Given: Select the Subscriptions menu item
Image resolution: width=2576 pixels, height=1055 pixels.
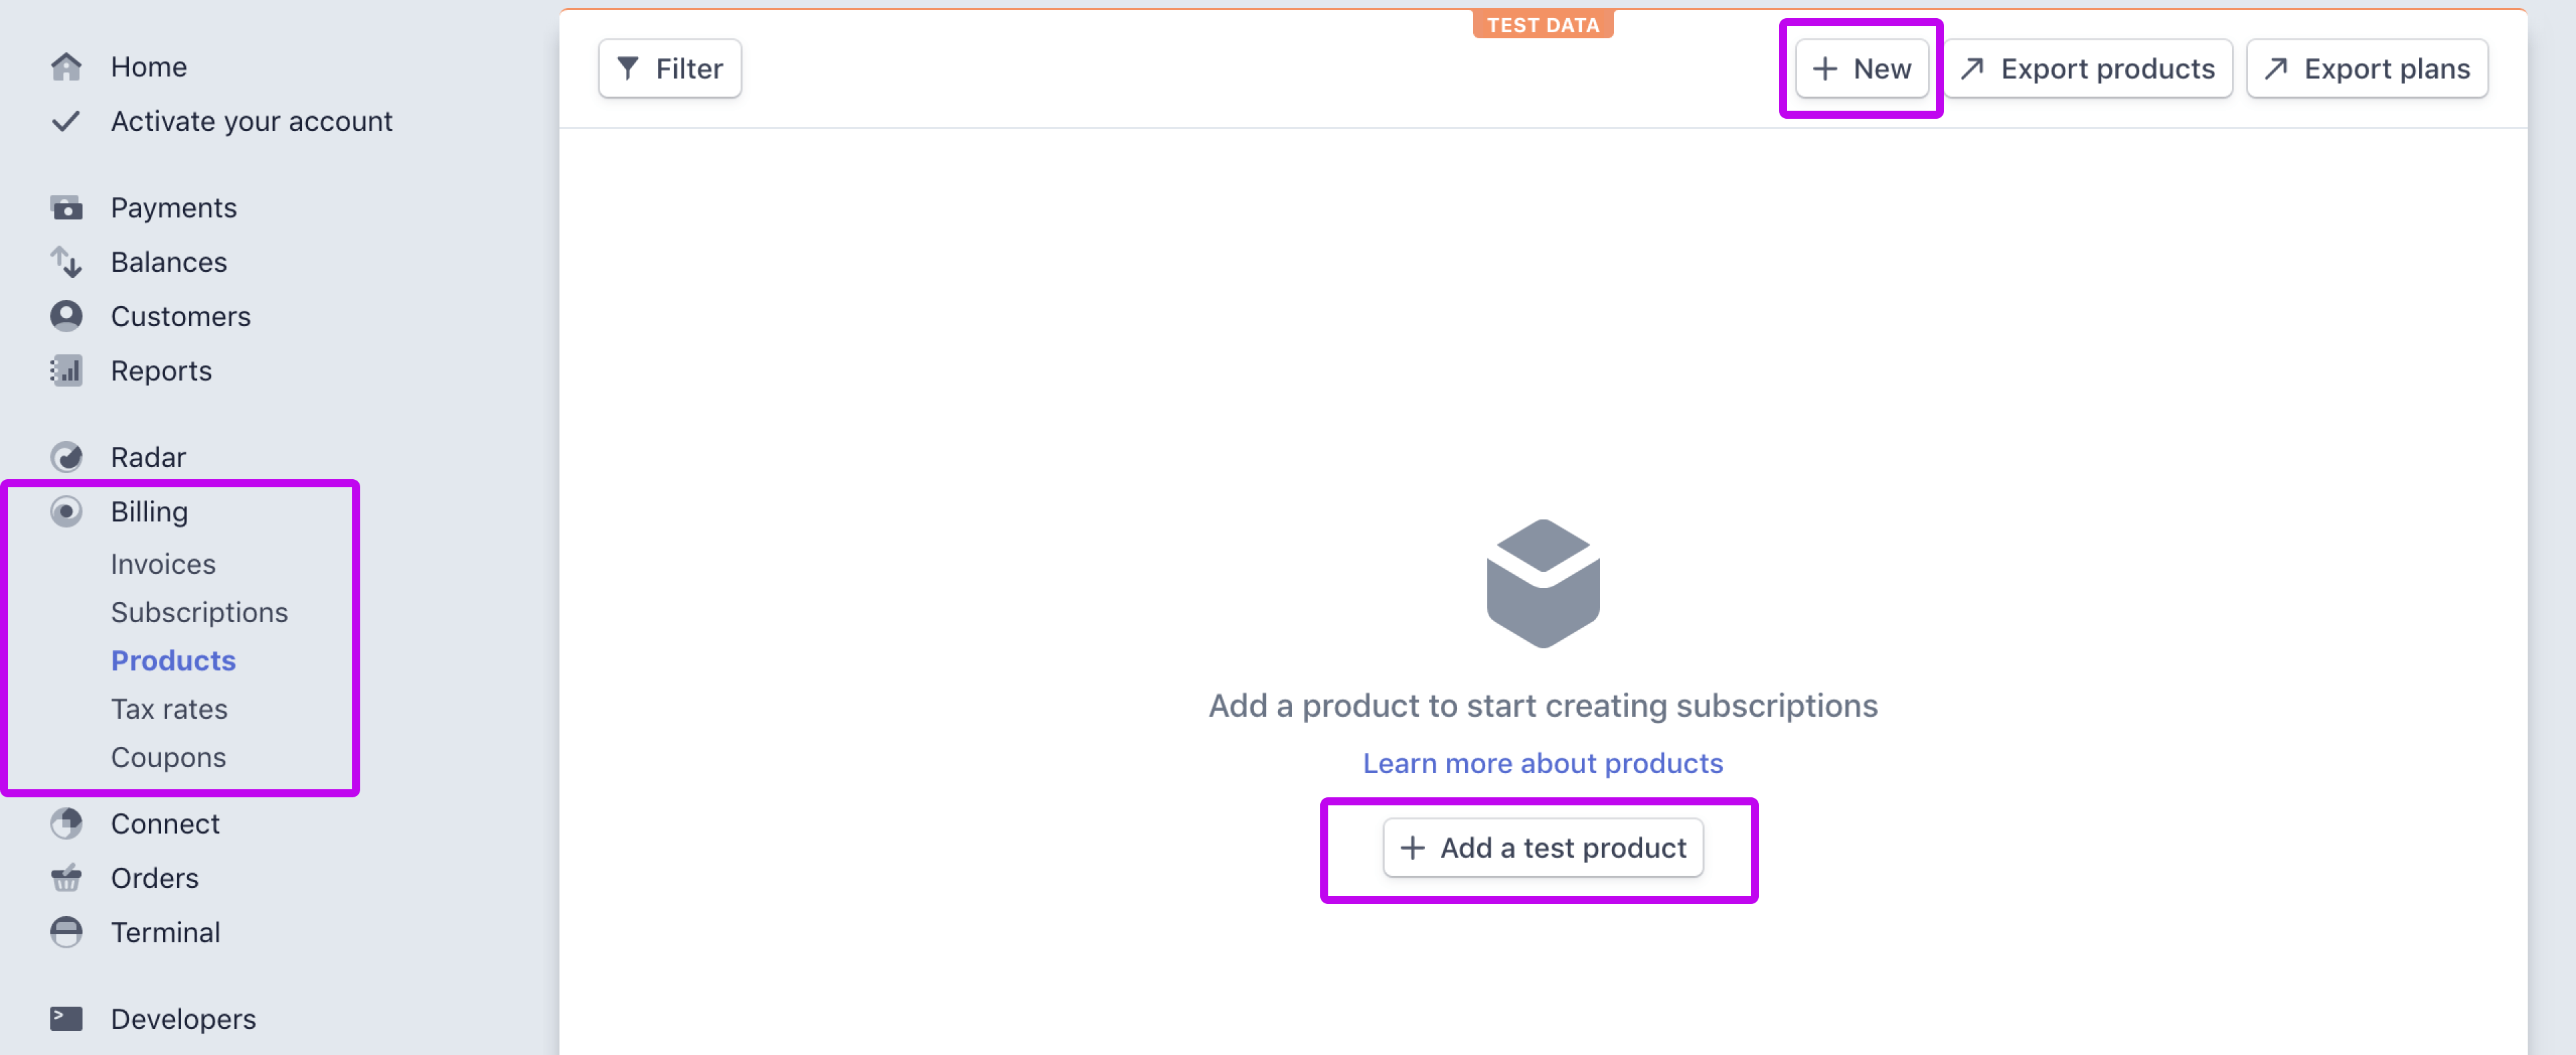Looking at the screenshot, I should pyautogui.click(x=197, y=611).
